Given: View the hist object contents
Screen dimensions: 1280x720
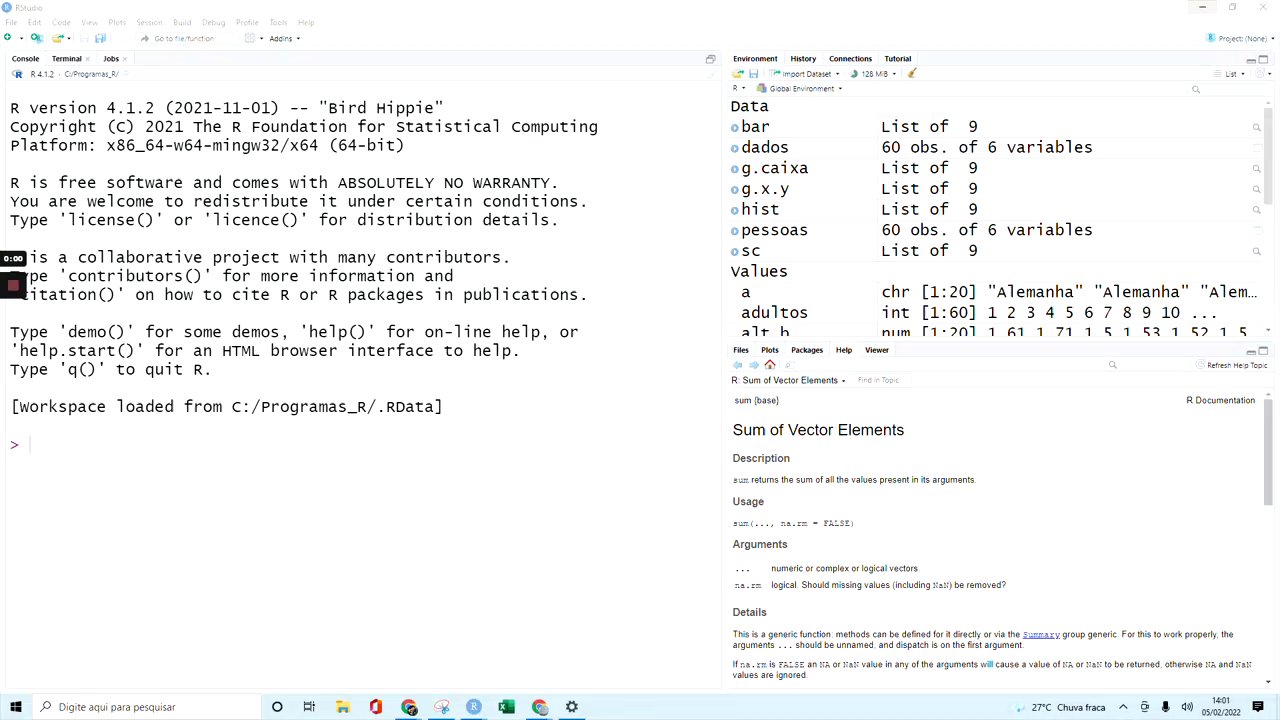Looking at the screenshot, I should 1257,210.
